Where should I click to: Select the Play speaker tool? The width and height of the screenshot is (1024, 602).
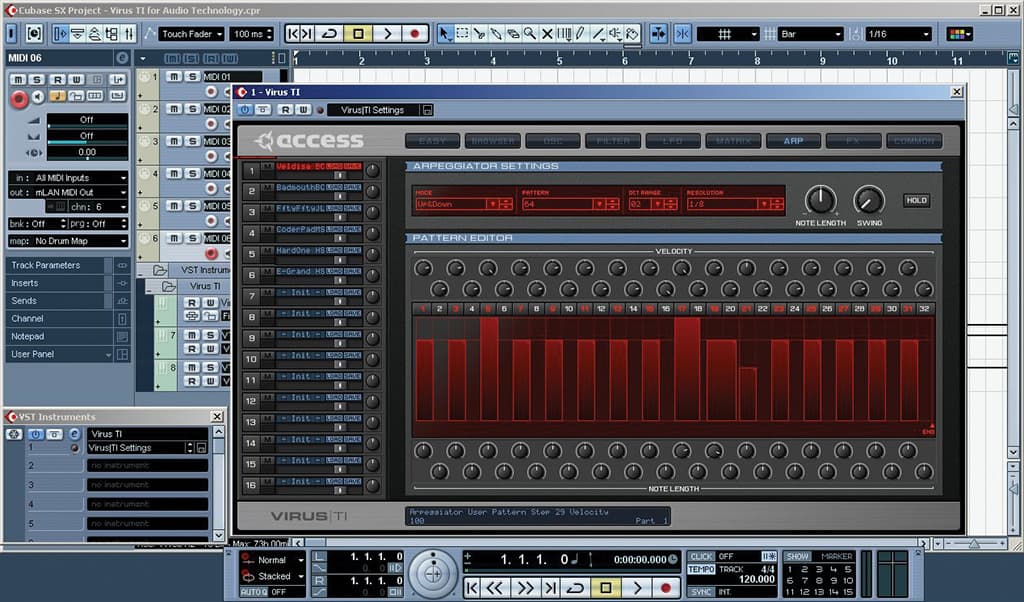[615, 34]
